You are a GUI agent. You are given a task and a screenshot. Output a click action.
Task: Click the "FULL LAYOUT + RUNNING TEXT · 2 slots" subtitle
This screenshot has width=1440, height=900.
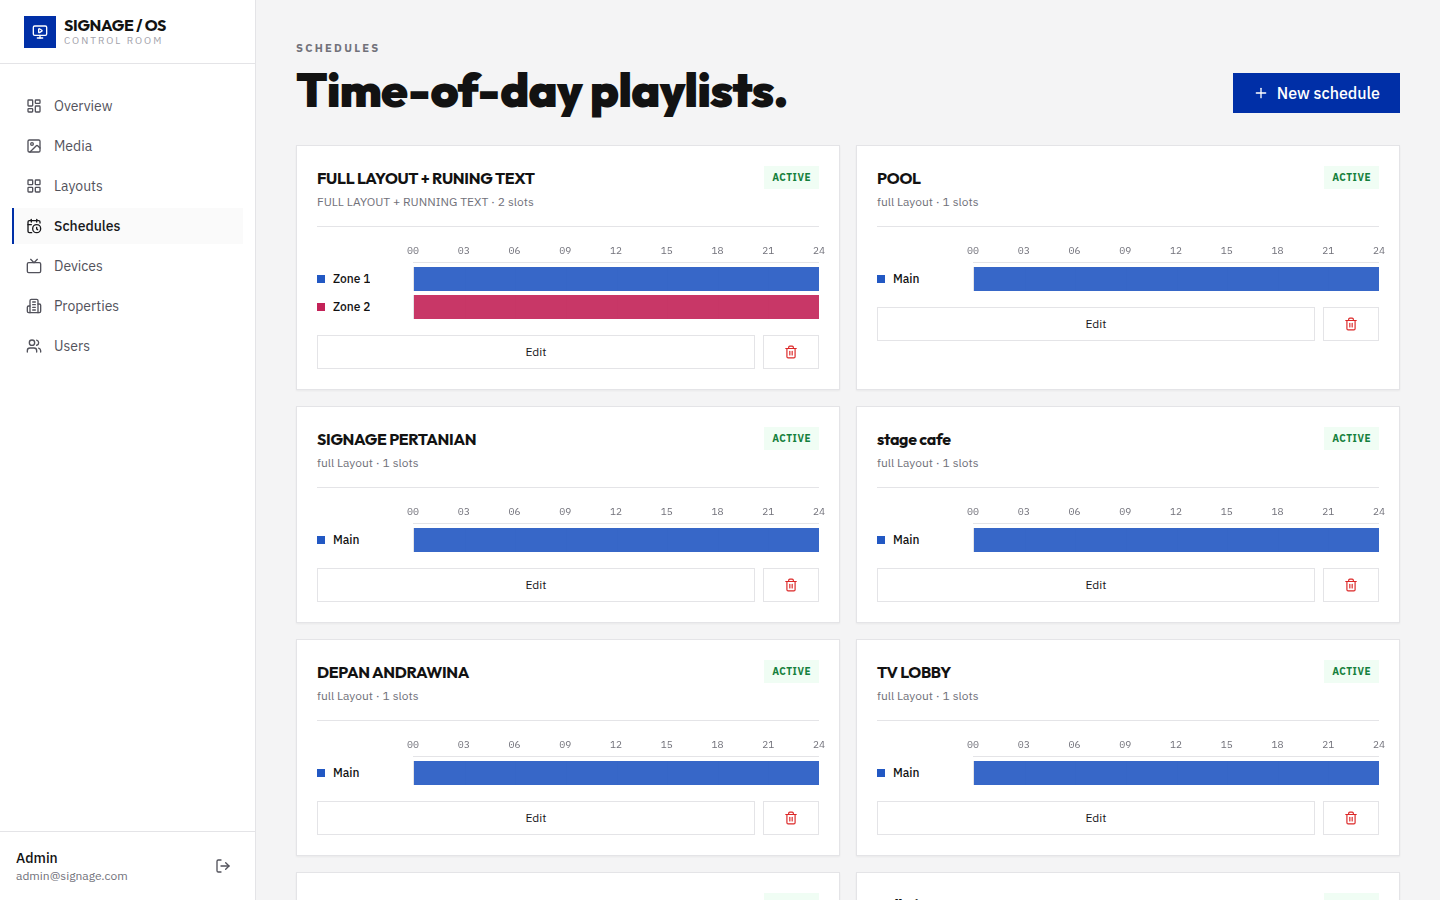pos(425,202)
